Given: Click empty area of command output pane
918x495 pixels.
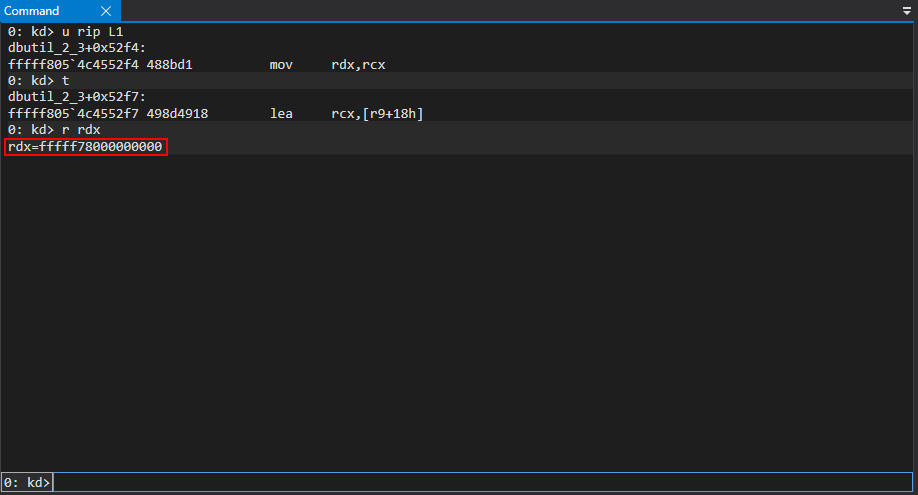Looking at the screenshot, I should click(x=460, y=320).
